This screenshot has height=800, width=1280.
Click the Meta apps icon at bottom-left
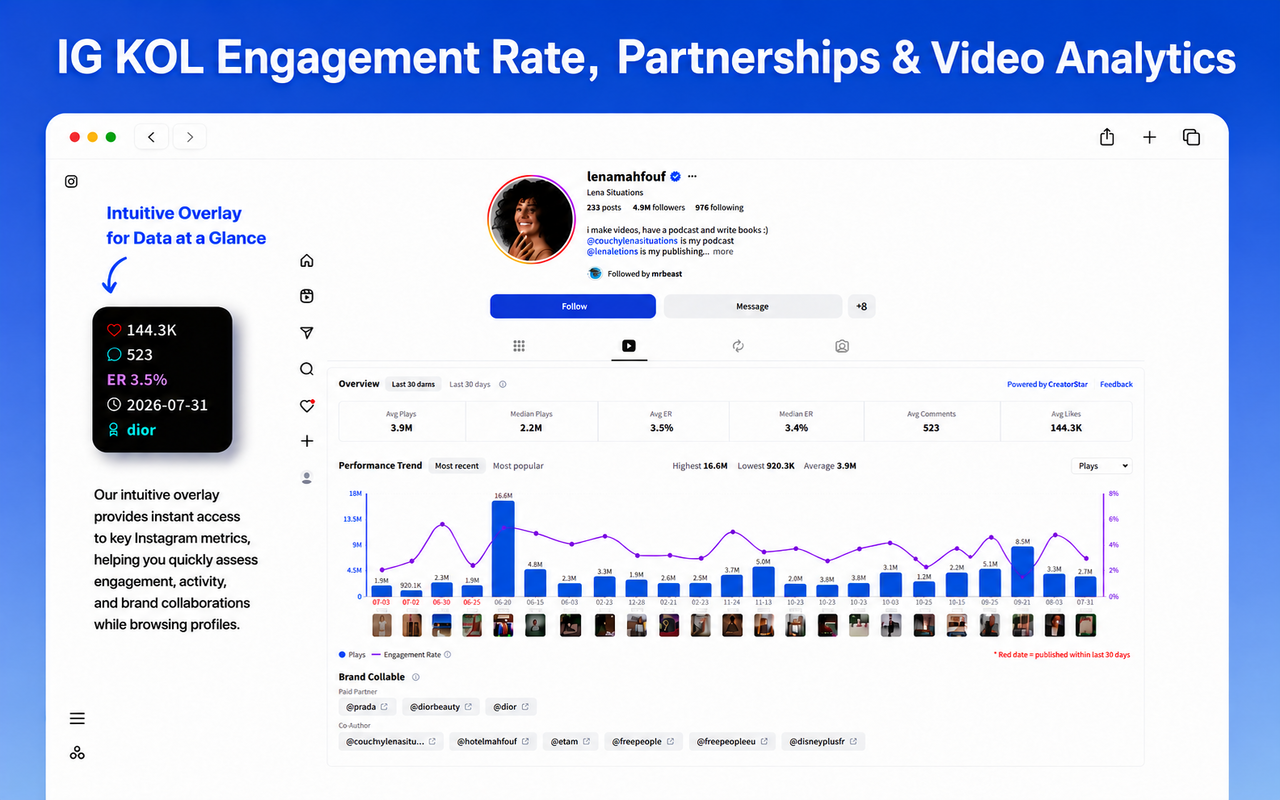(x=77, y=752)
